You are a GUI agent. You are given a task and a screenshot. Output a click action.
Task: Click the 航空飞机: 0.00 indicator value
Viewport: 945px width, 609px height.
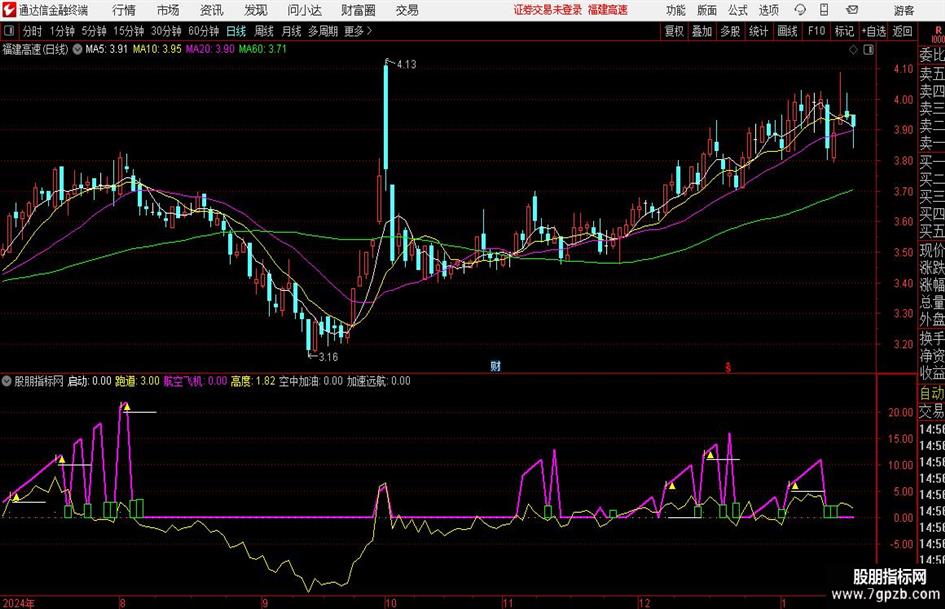click(x=195, y=381)
